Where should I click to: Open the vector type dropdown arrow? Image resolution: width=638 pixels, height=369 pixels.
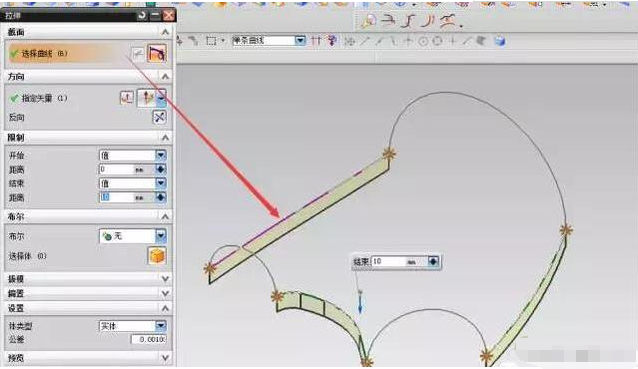[x=161, y=98]
